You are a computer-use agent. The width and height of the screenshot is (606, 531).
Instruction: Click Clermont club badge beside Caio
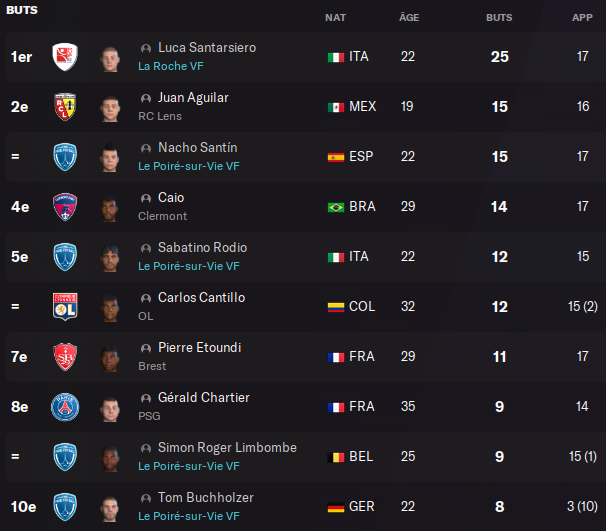65,207
